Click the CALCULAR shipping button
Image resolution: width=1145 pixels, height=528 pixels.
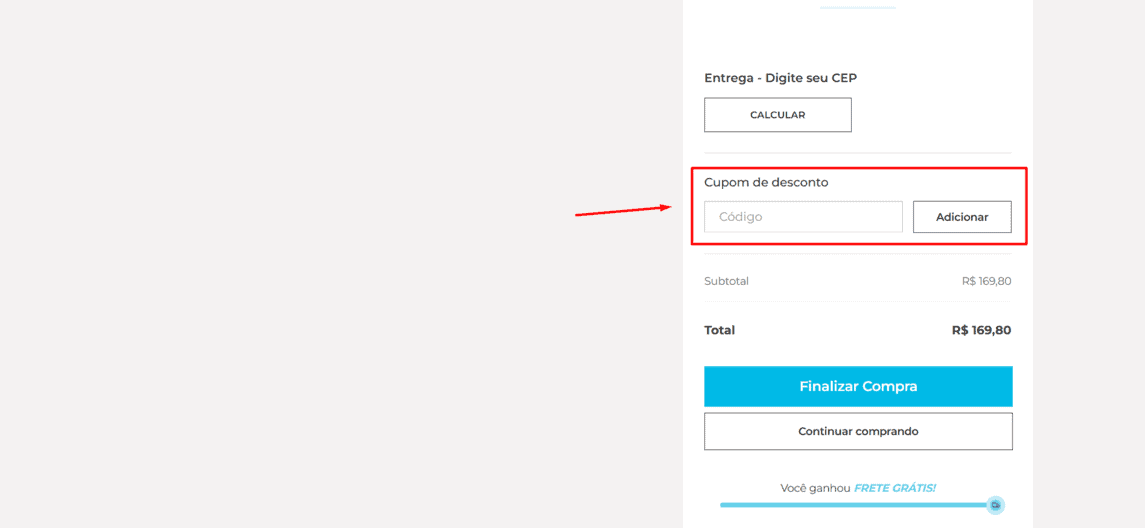[778, 115]
